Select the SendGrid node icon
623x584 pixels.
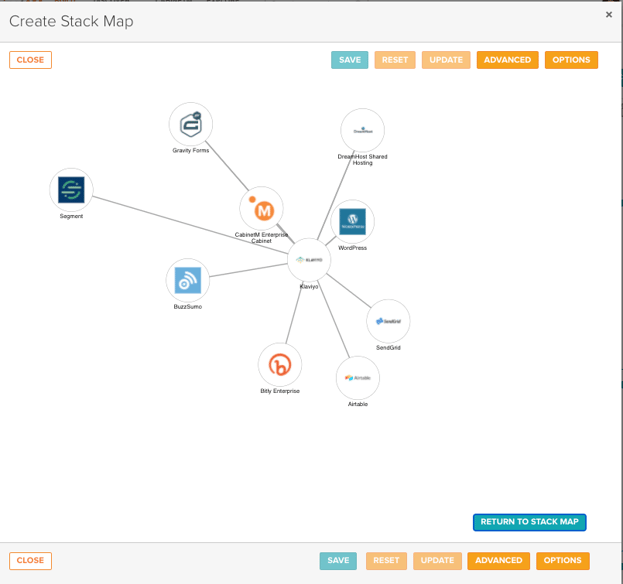click(x=388, y=321)
